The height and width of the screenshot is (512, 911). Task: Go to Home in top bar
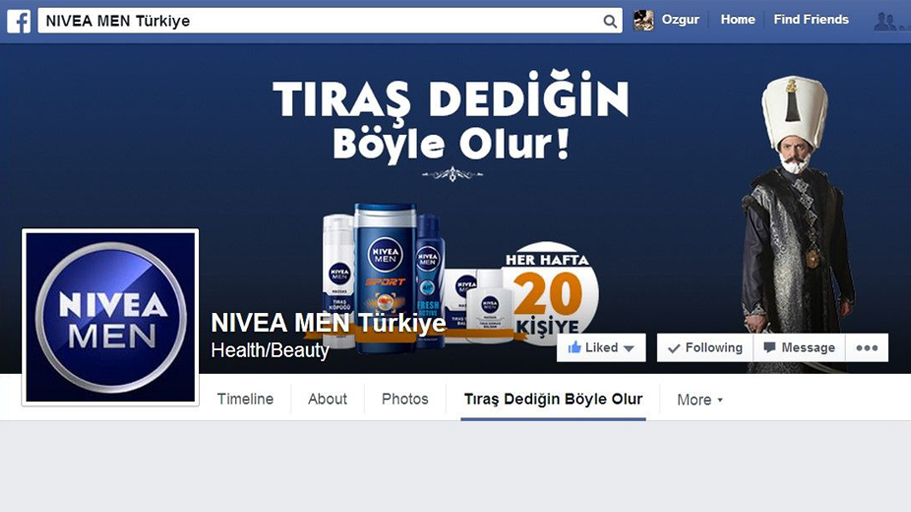[x=737, y=20]
